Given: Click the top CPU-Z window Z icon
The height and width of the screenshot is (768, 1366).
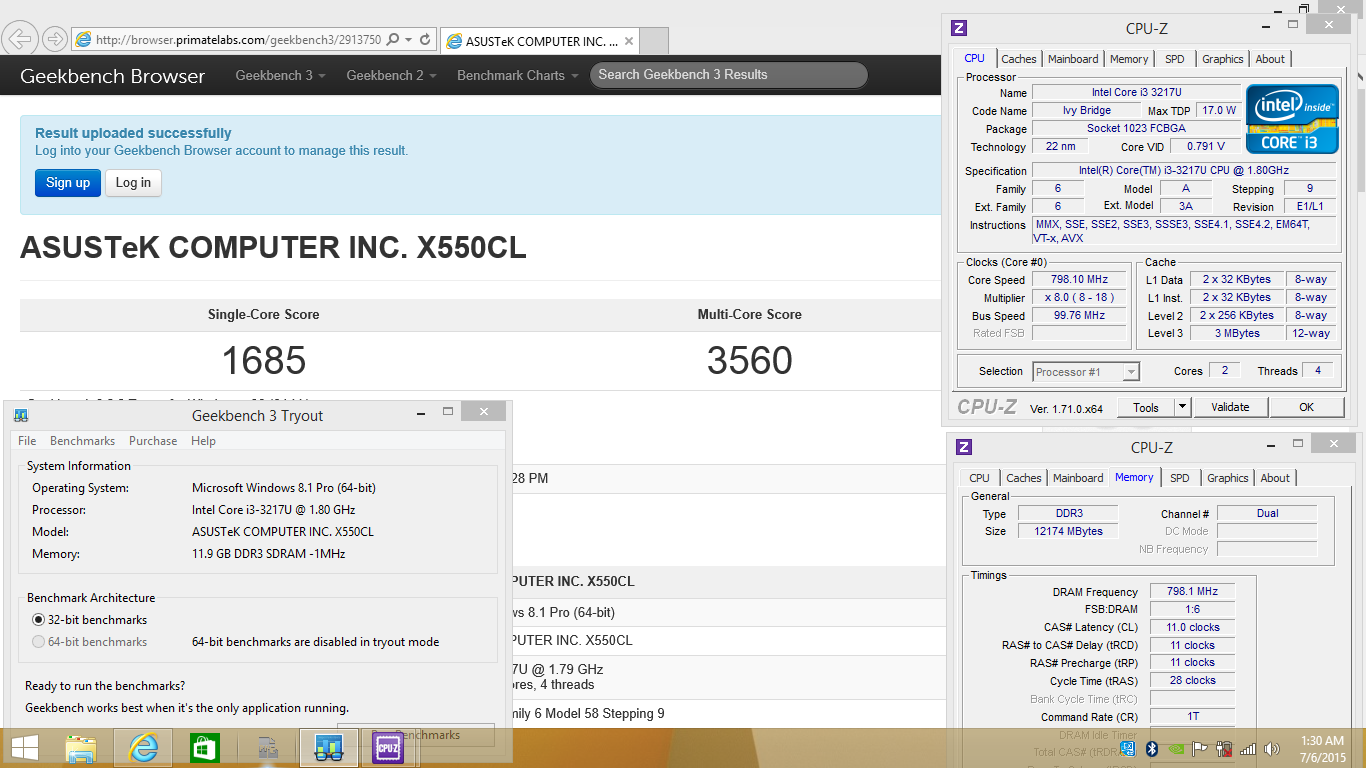Looking at the screenshot, I should click(959, 28).
